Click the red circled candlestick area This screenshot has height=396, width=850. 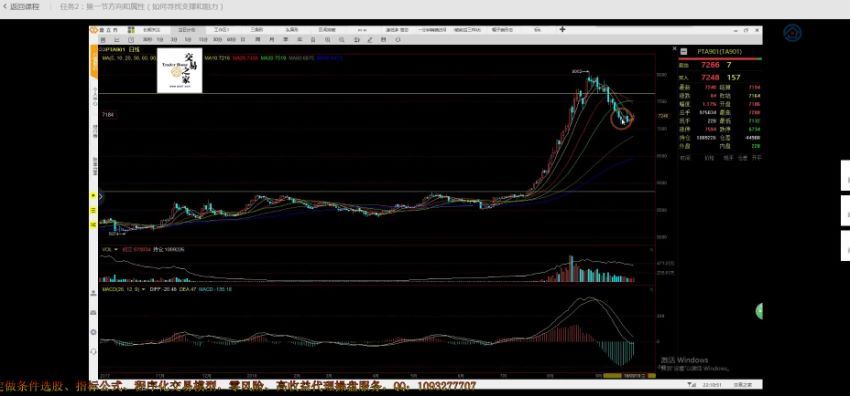coord(622,119)
